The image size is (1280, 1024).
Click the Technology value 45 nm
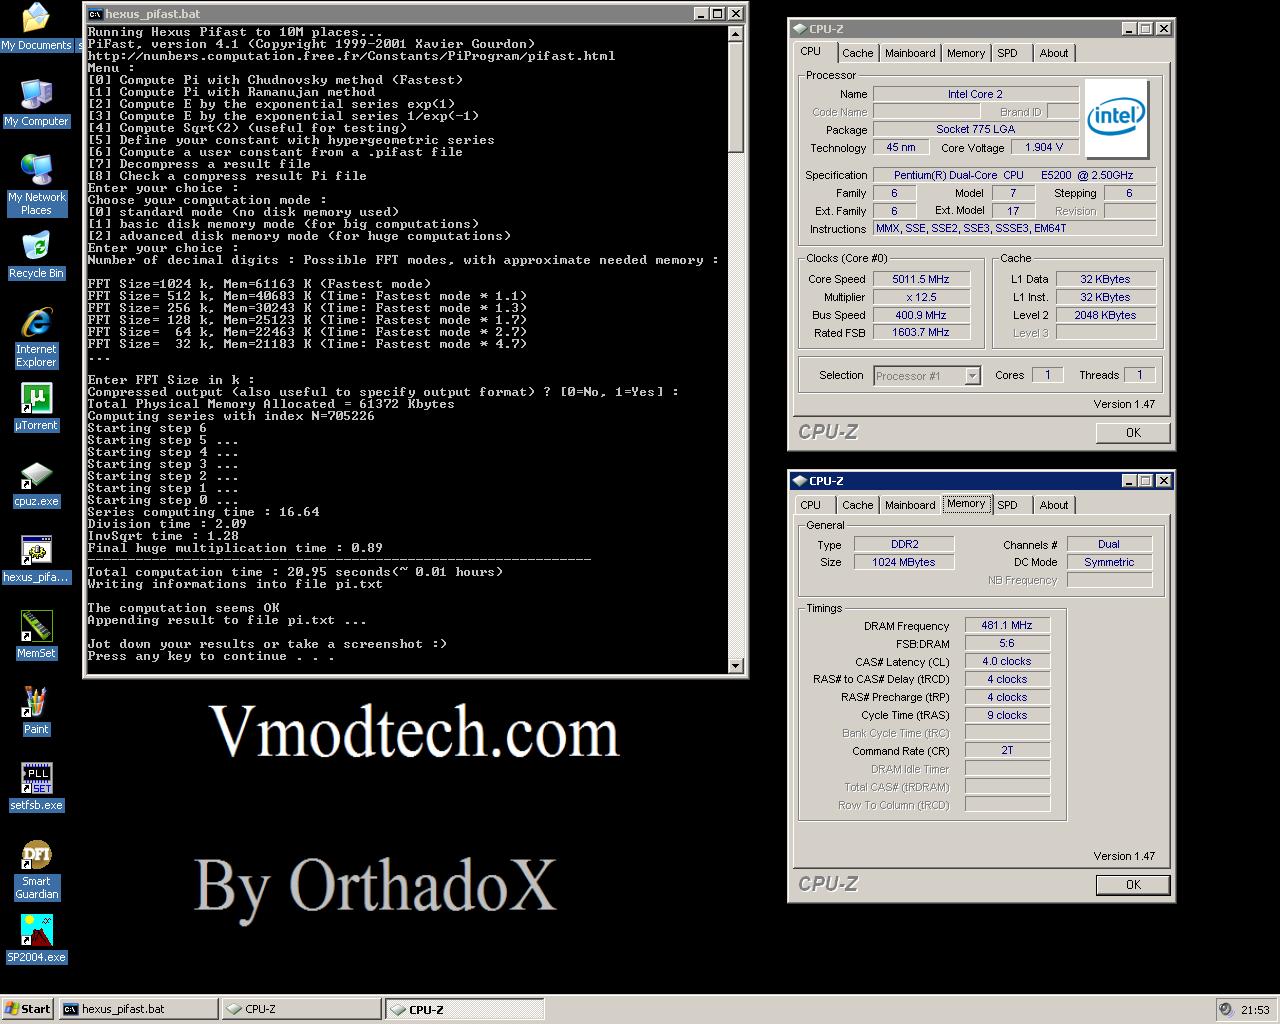[x=901, y=147]
